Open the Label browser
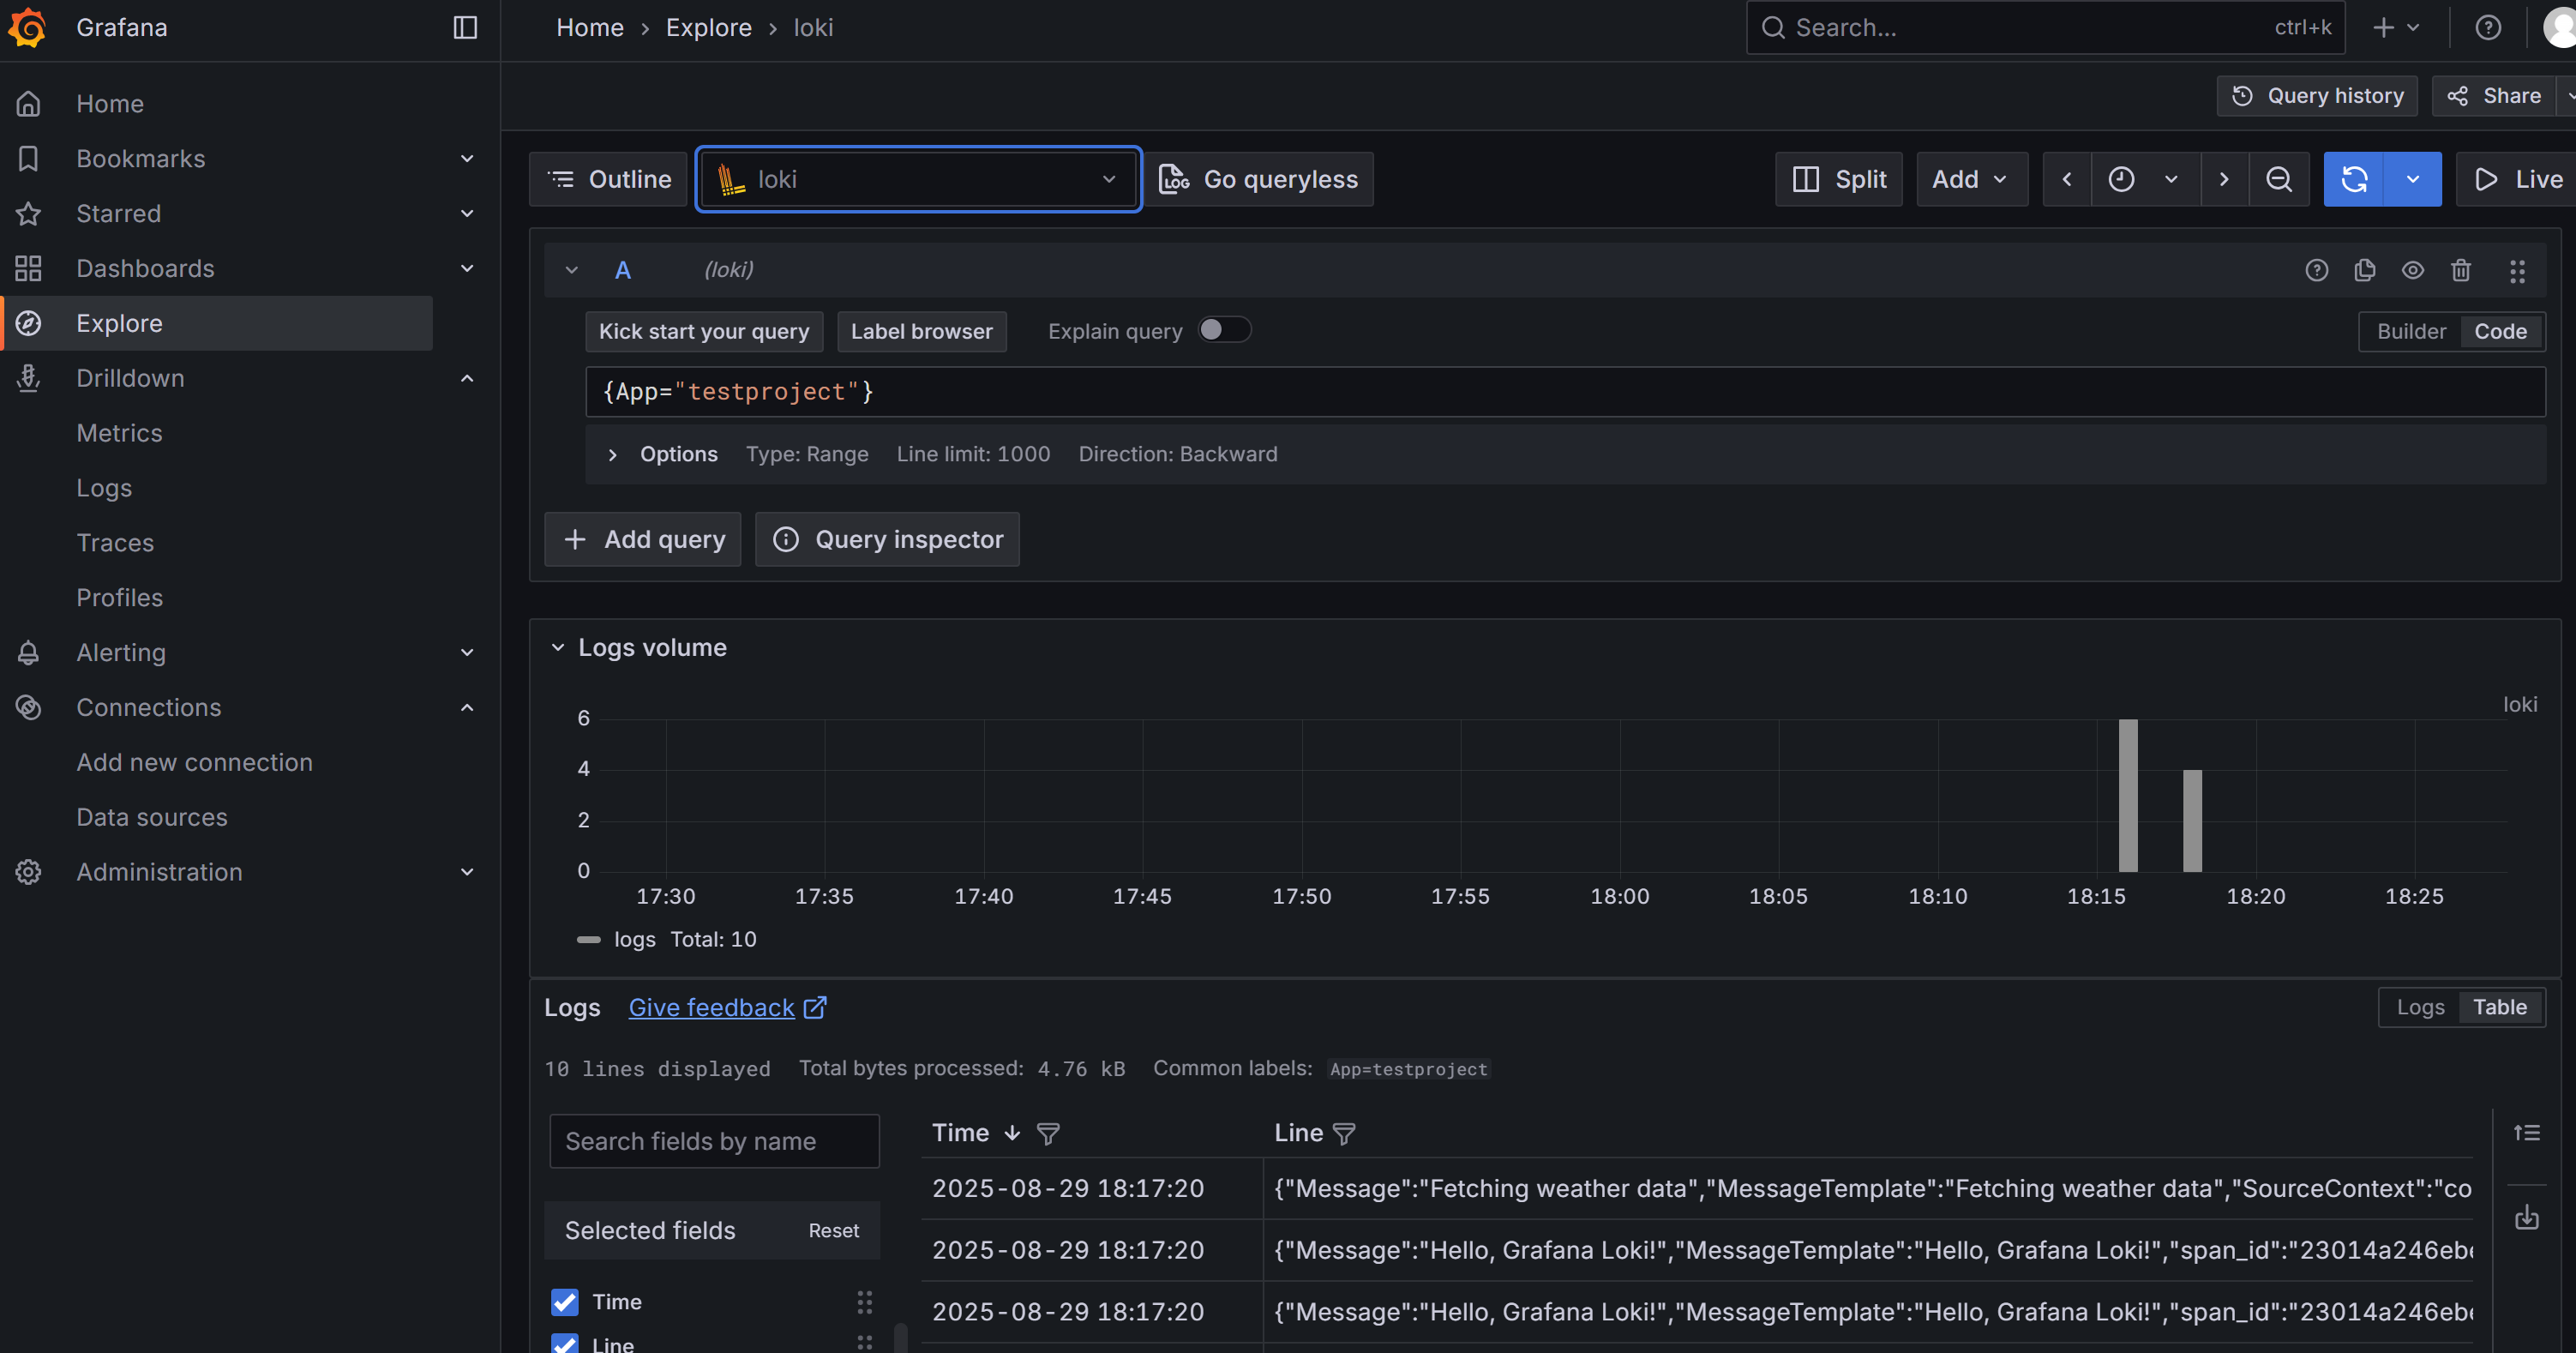Screen dimensions: 2576x1353 click(921, 331)
